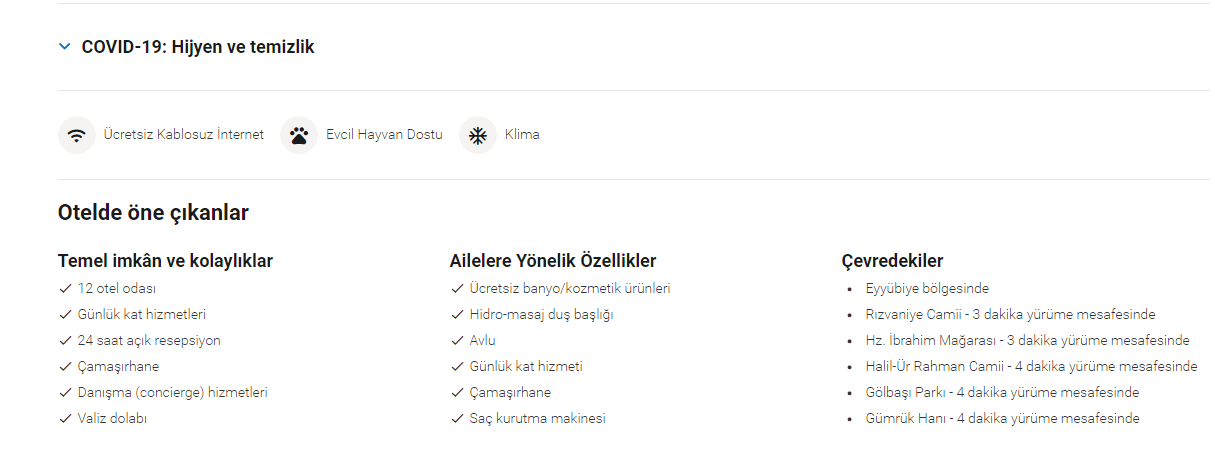Select Evcil Hayvan Dostu label
Viewport: 1215px width, 449px height.
pos(384,135)
